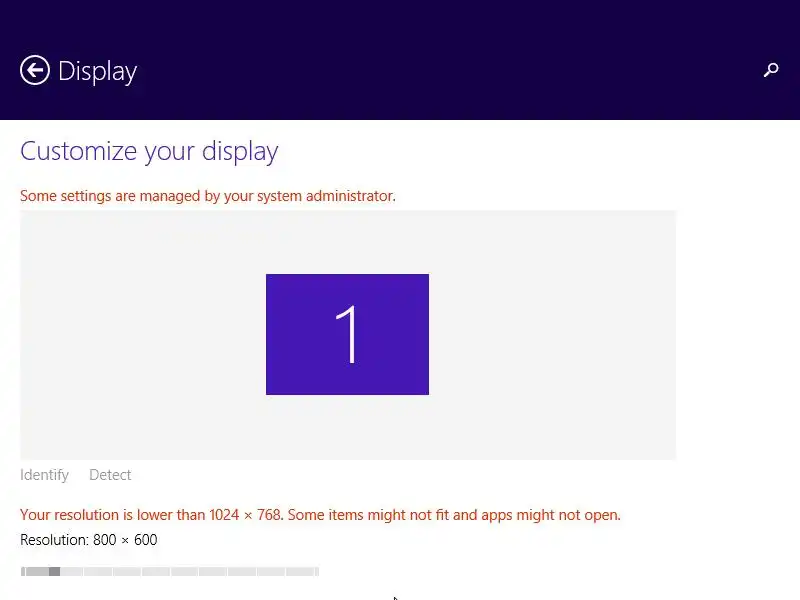Click the 'Display' header title
Viewport: 800px width, 600px height.
[x=97, y=71]
